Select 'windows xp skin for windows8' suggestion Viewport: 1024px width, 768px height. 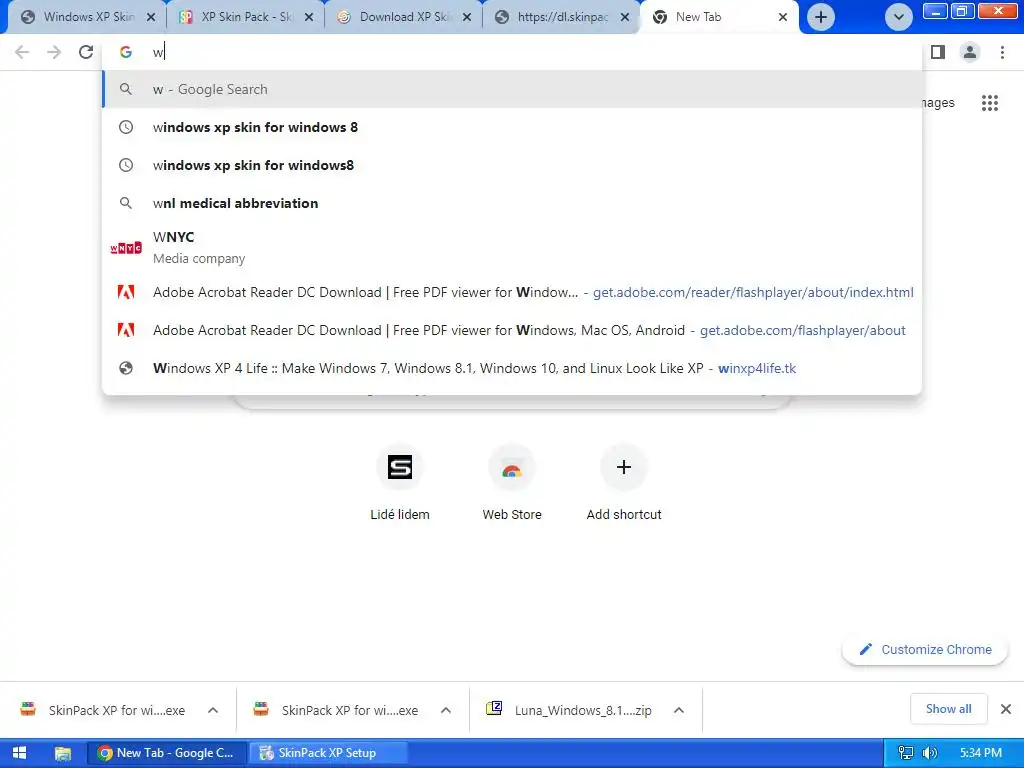(512, 165)
